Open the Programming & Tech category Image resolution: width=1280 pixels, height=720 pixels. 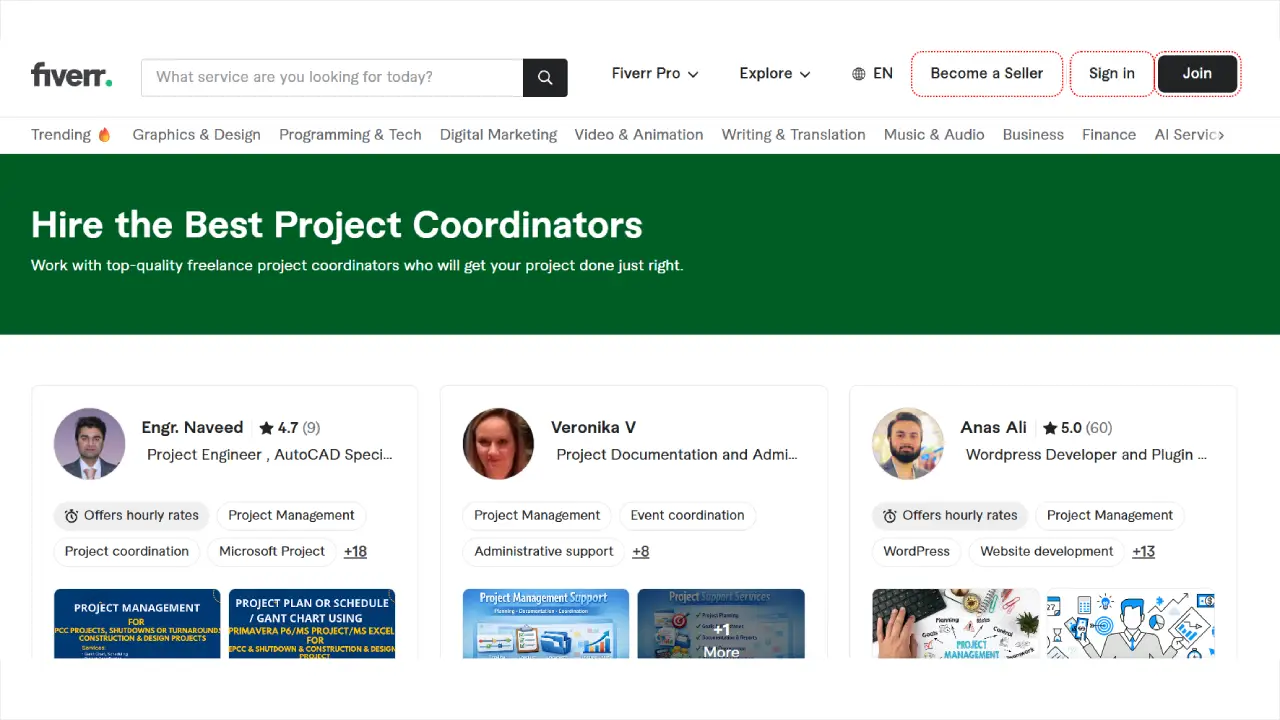click(x=350, y=134)
